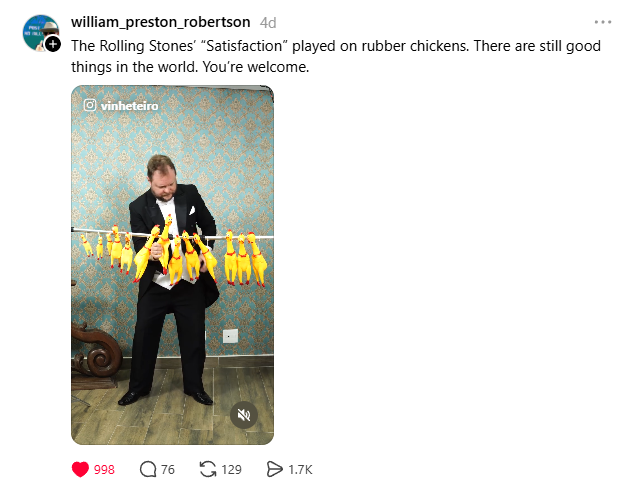Unmute the video with the speaker icon
This screenshot has width=627, height=492.
click(244, 415)
